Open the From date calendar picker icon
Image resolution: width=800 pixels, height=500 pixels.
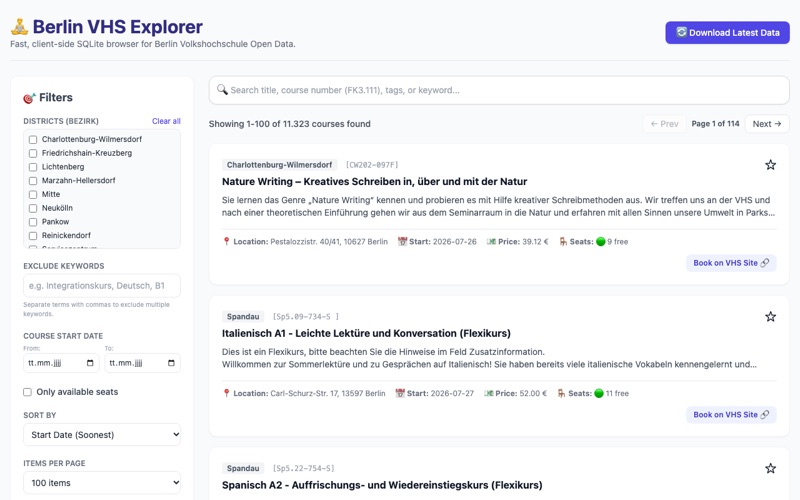90,363
